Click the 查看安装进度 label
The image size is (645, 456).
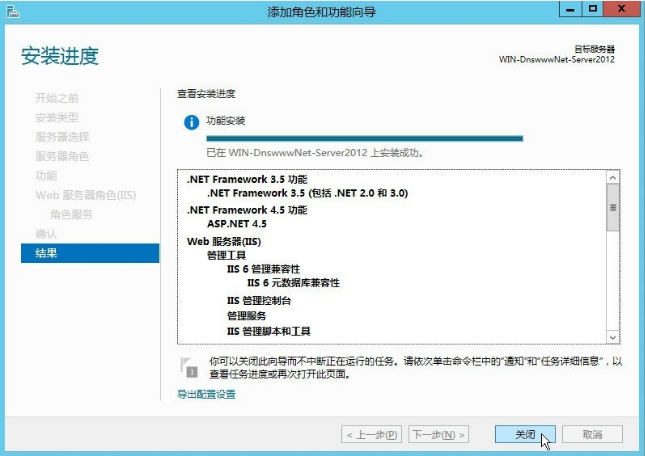point(206,94)
